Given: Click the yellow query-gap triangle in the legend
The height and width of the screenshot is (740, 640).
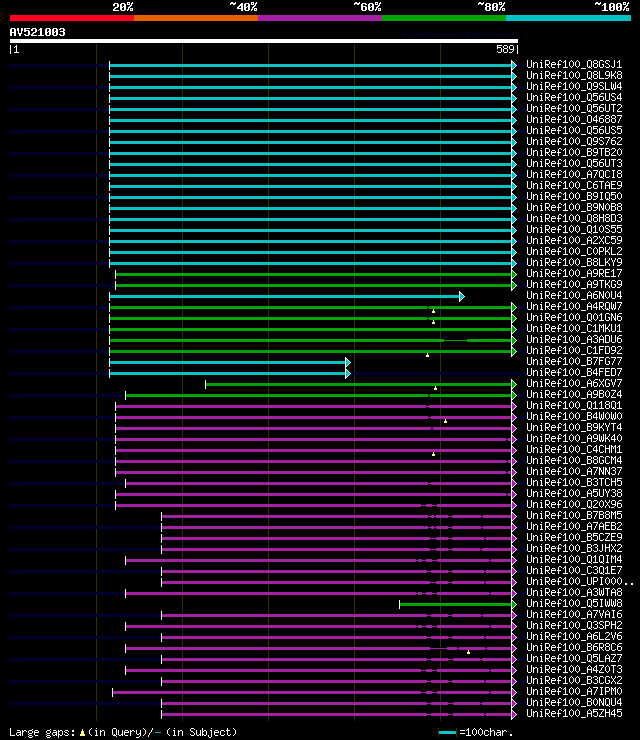Looking at the screenshot, I should (82, 732).
